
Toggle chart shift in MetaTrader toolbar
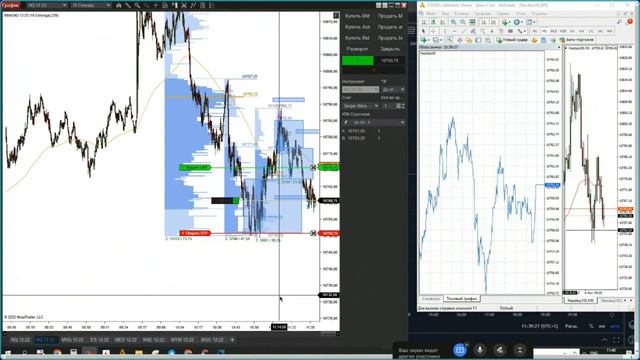pyautogui.click(x=493, y=22)
